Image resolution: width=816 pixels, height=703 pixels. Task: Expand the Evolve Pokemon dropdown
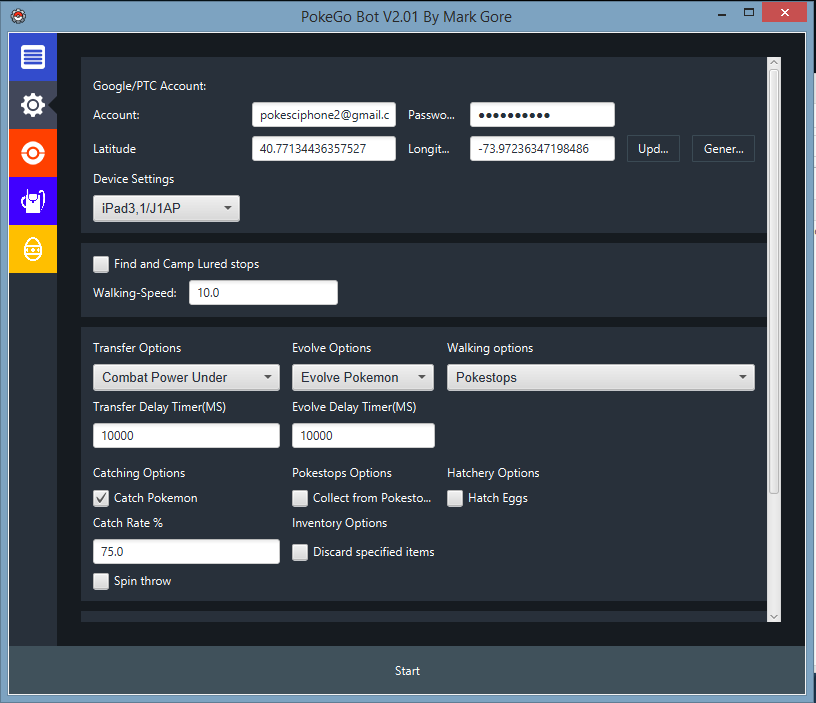(x=362, y=377)
